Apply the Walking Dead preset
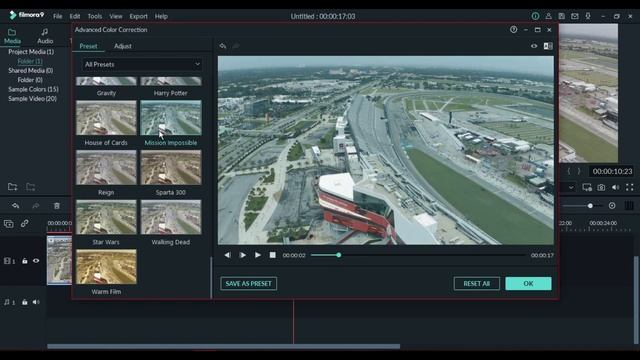Viewport: 640px width, 360px height. (x=171, y=217)
